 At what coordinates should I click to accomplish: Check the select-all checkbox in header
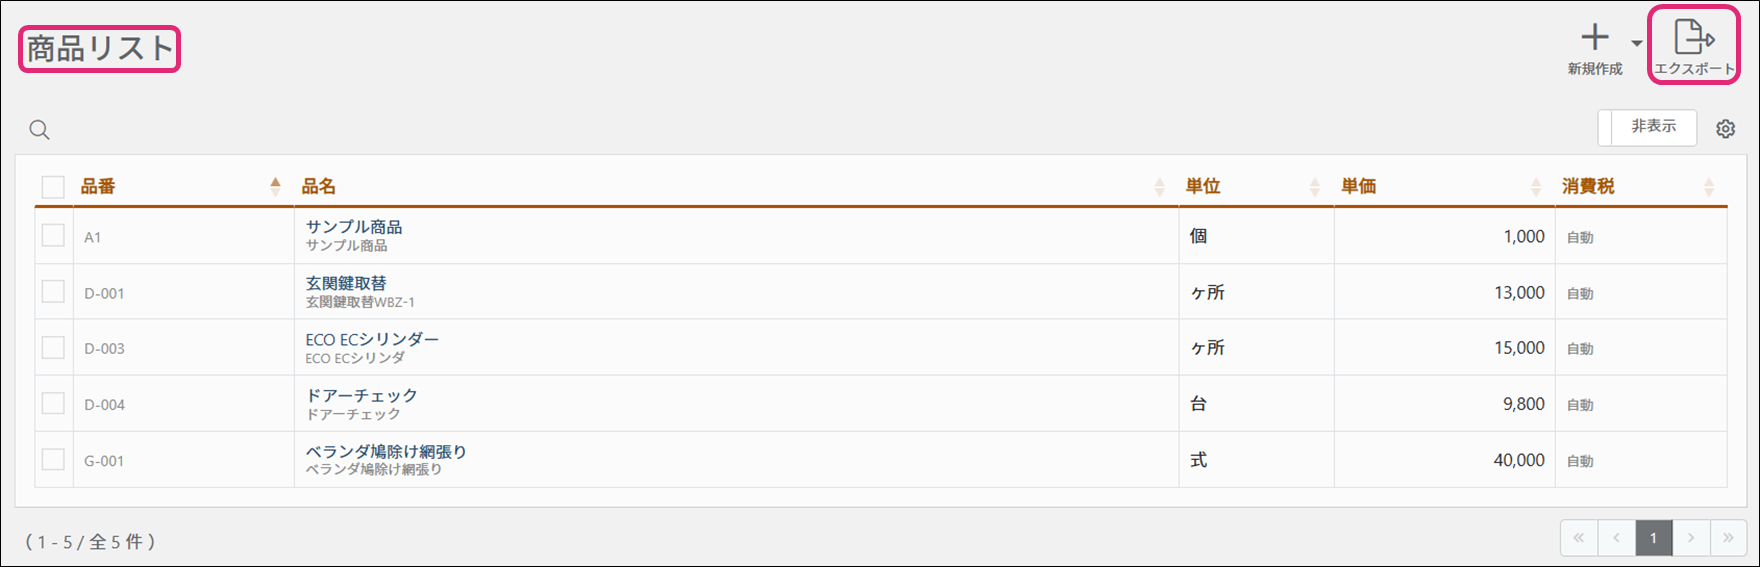[53, 186]
